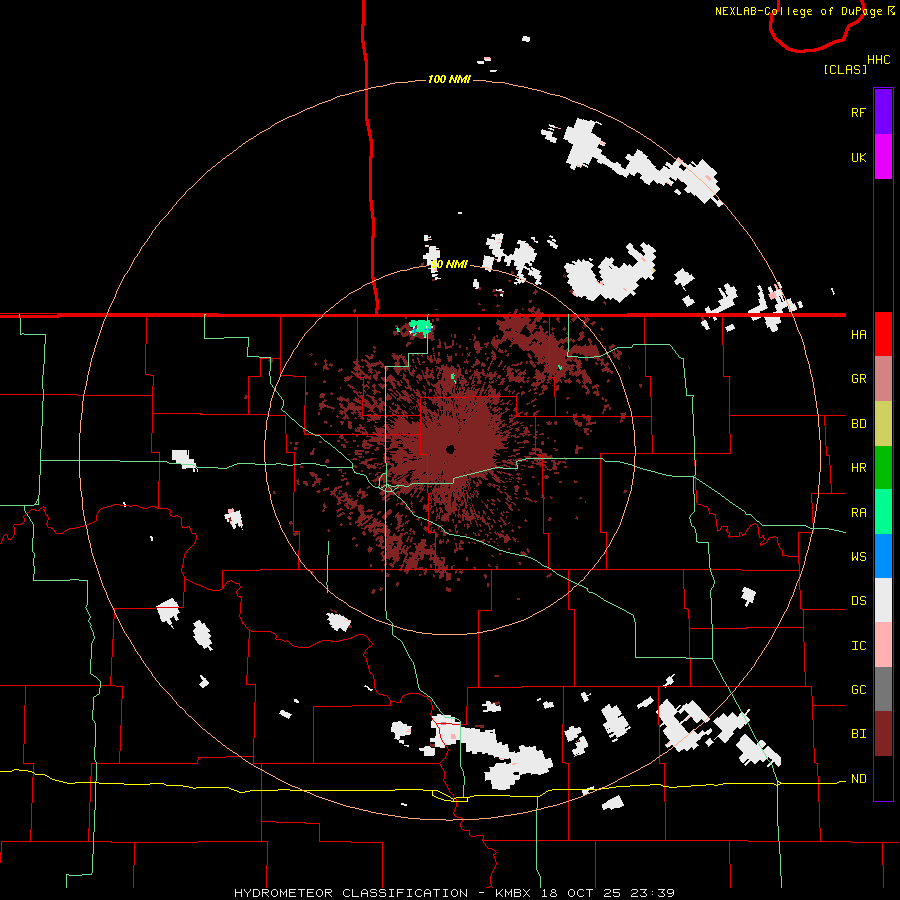Click the black radar site dot at center
Image resolution: width=900 pixels, height=900 pixels.
pos(451,449)
